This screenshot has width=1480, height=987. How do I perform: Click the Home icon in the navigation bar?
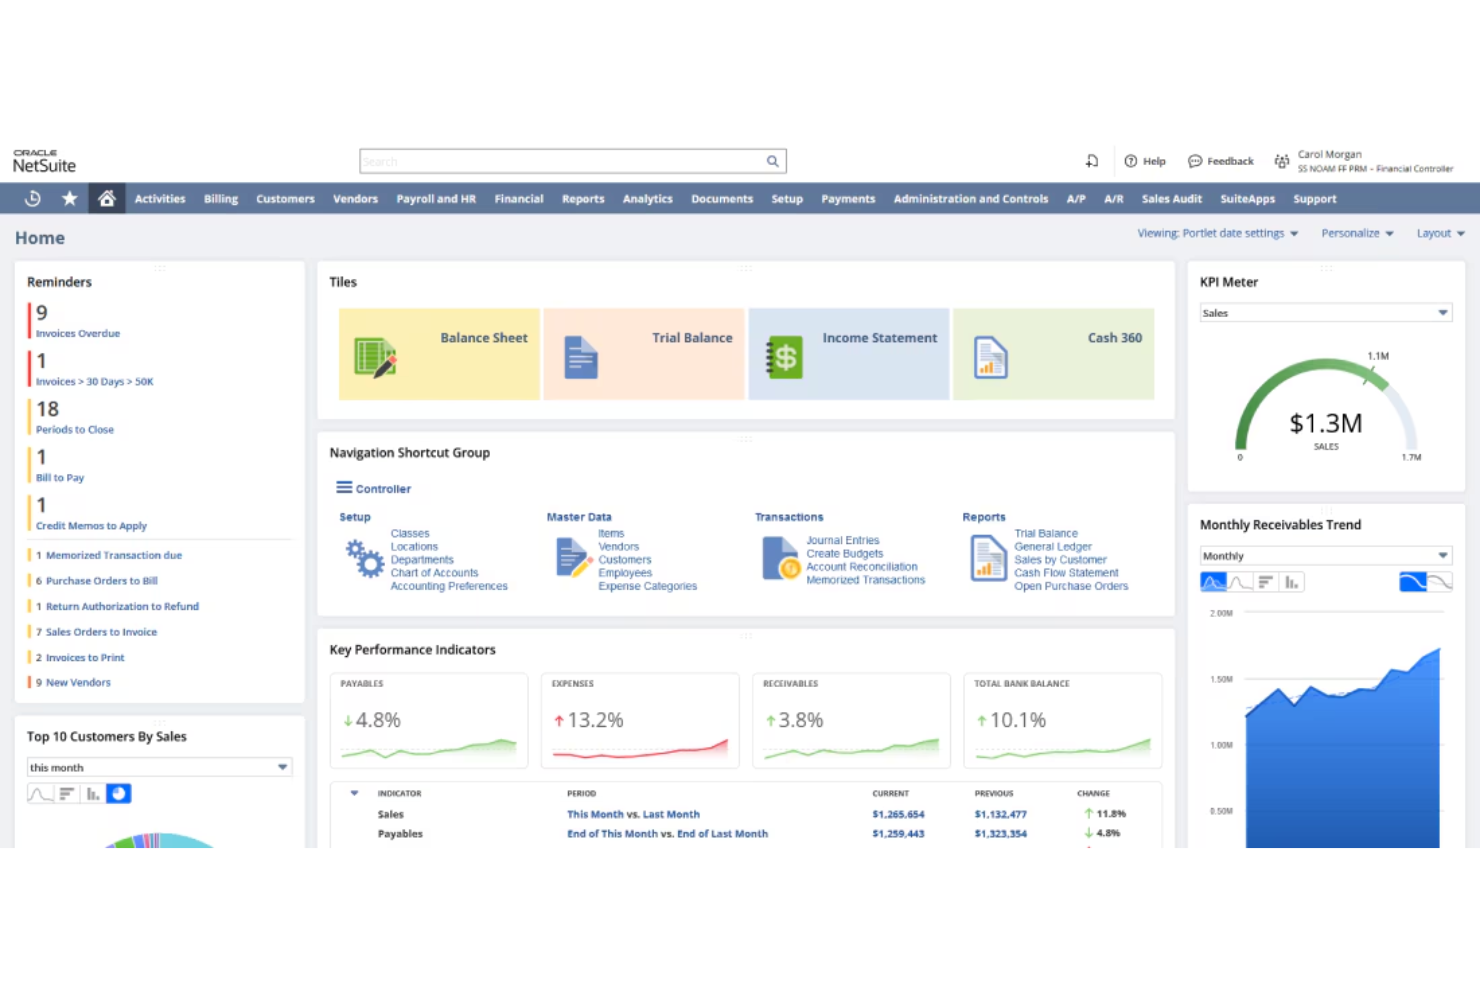(x=106, y=198)
